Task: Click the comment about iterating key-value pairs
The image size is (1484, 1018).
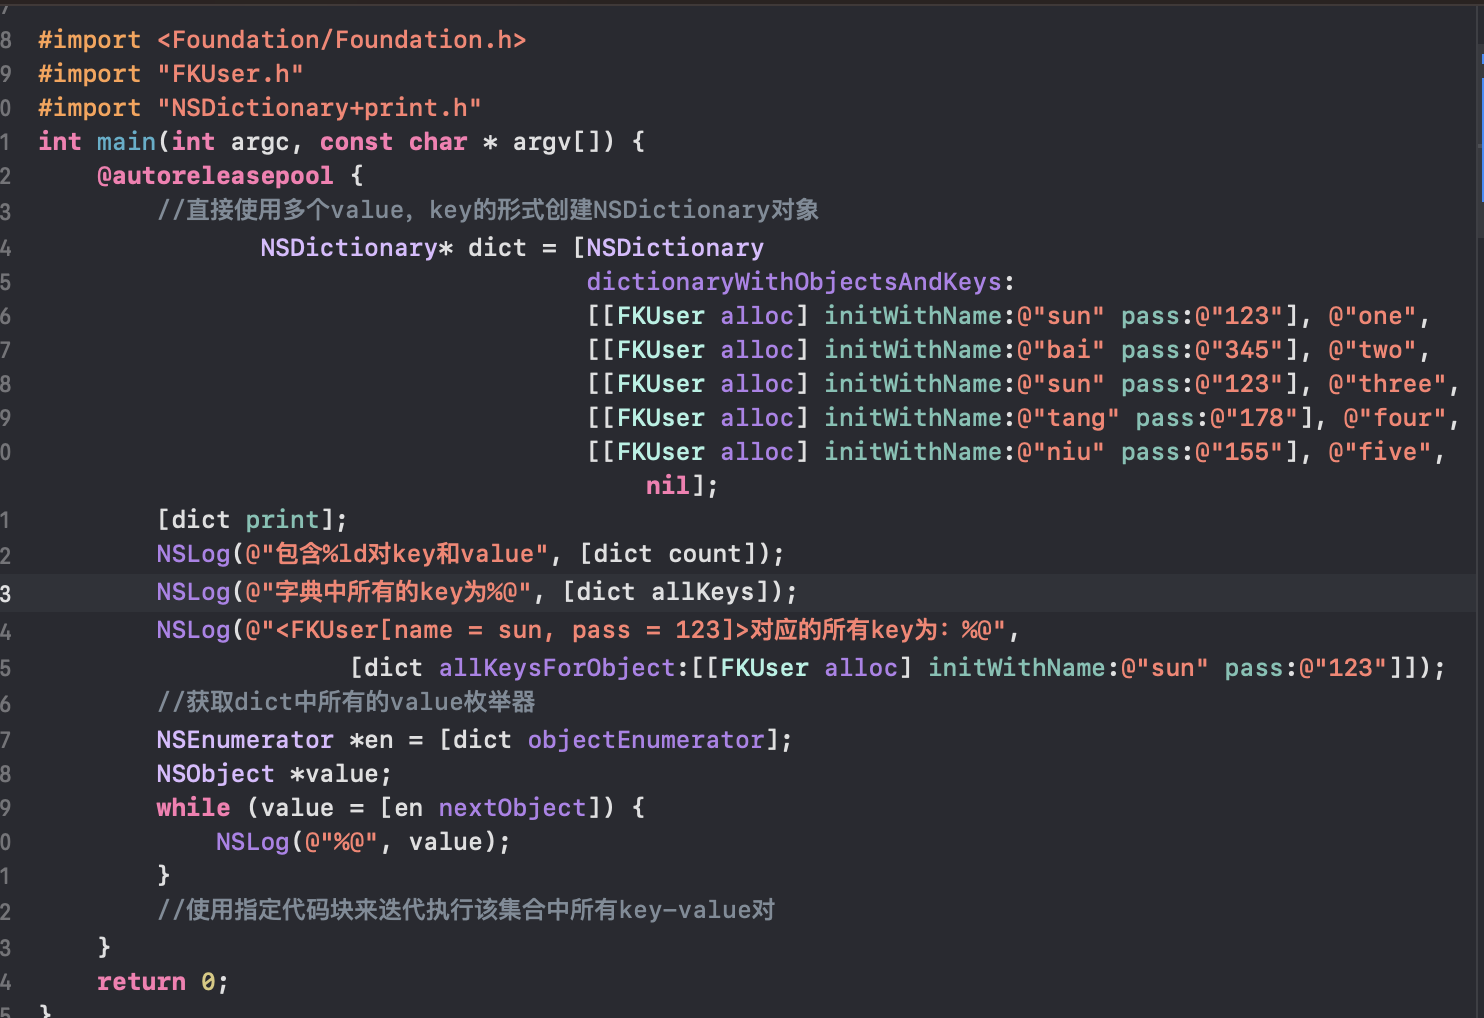Action: (x=466, y=910)
